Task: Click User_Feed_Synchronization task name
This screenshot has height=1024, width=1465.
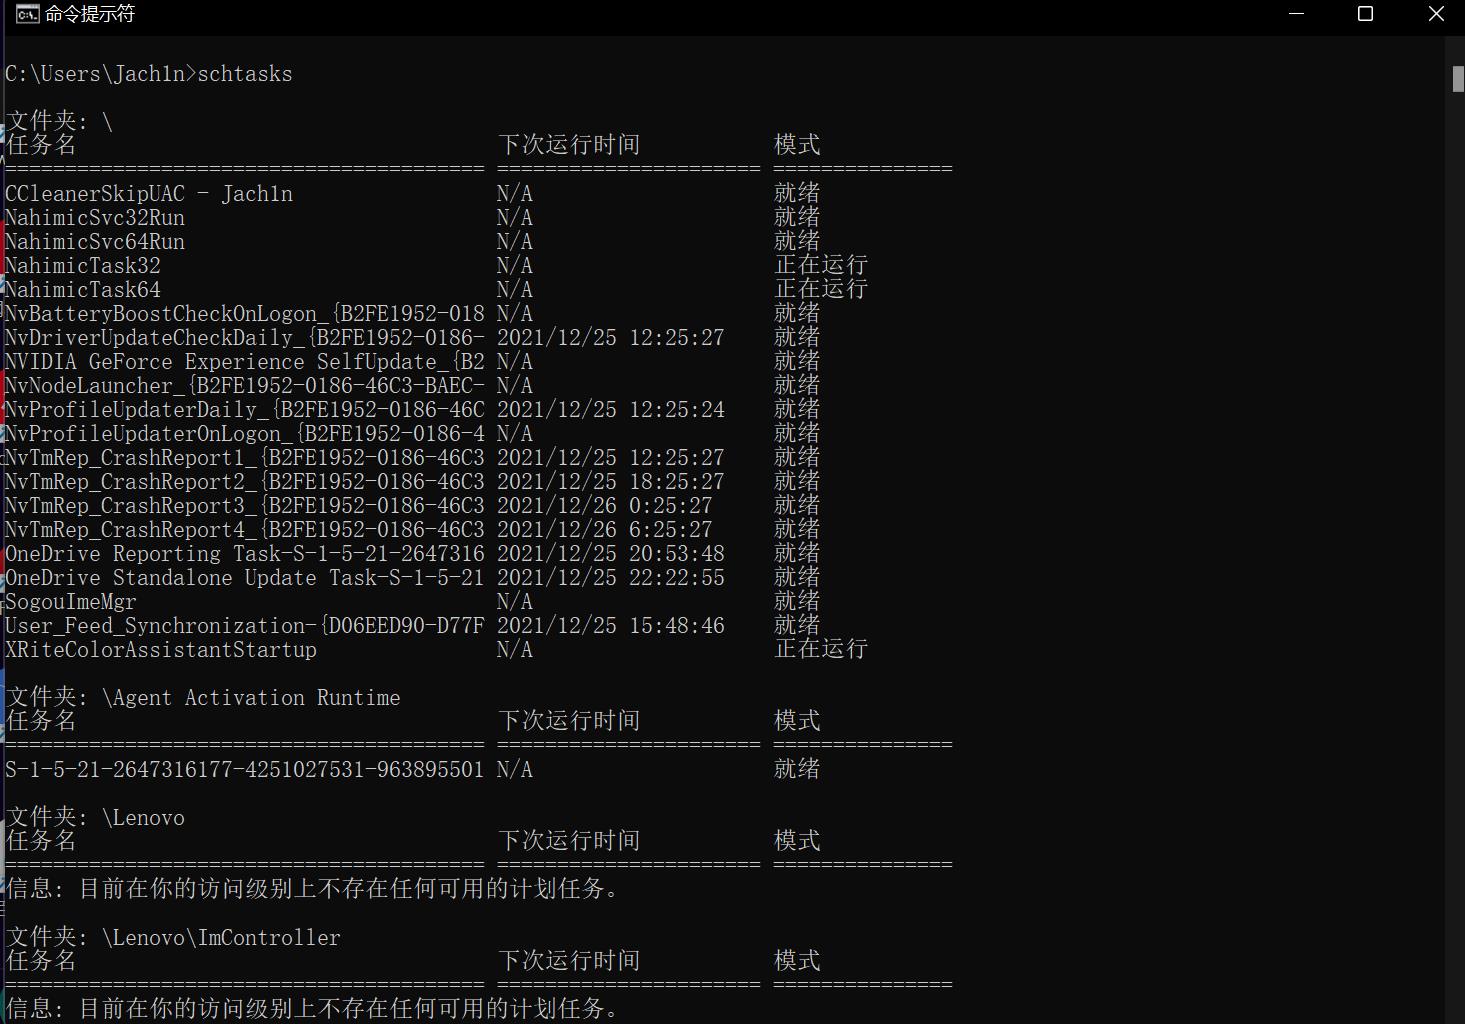Action: [245, 625]
